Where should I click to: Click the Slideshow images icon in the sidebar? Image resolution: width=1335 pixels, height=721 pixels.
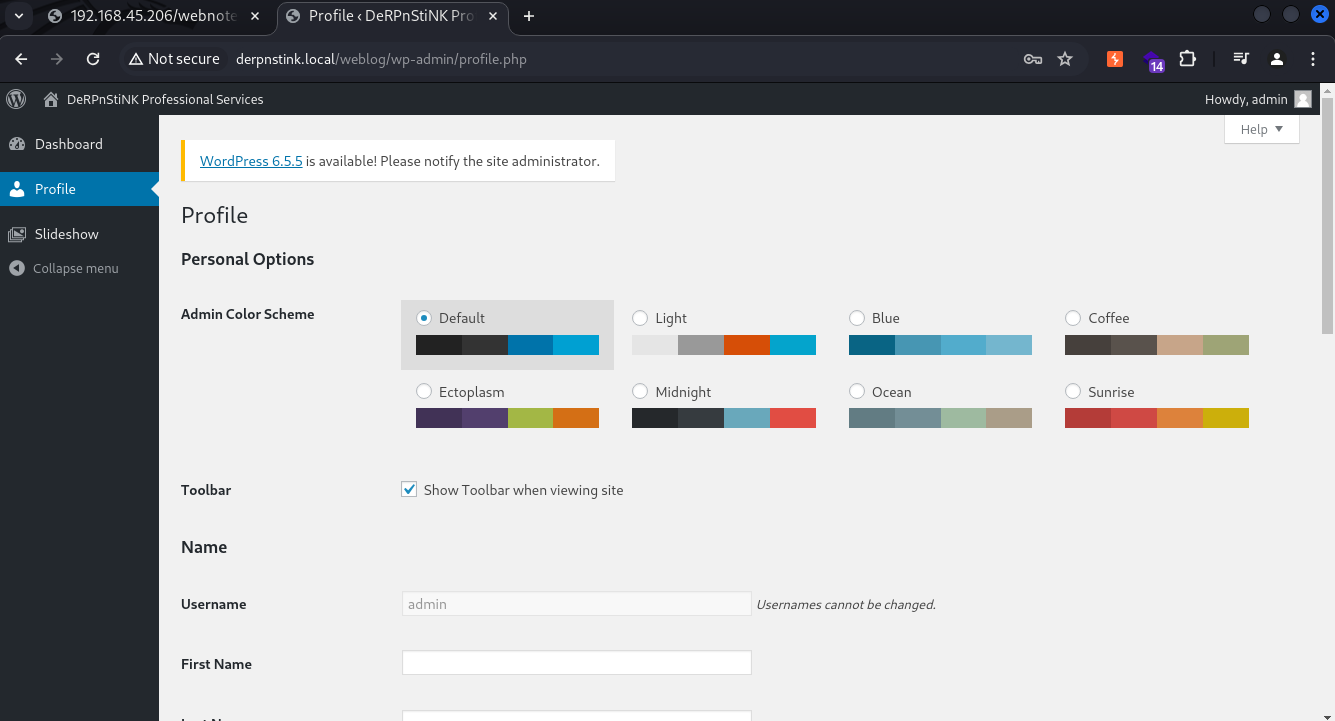pyautogui.click(x=16, y=234)
